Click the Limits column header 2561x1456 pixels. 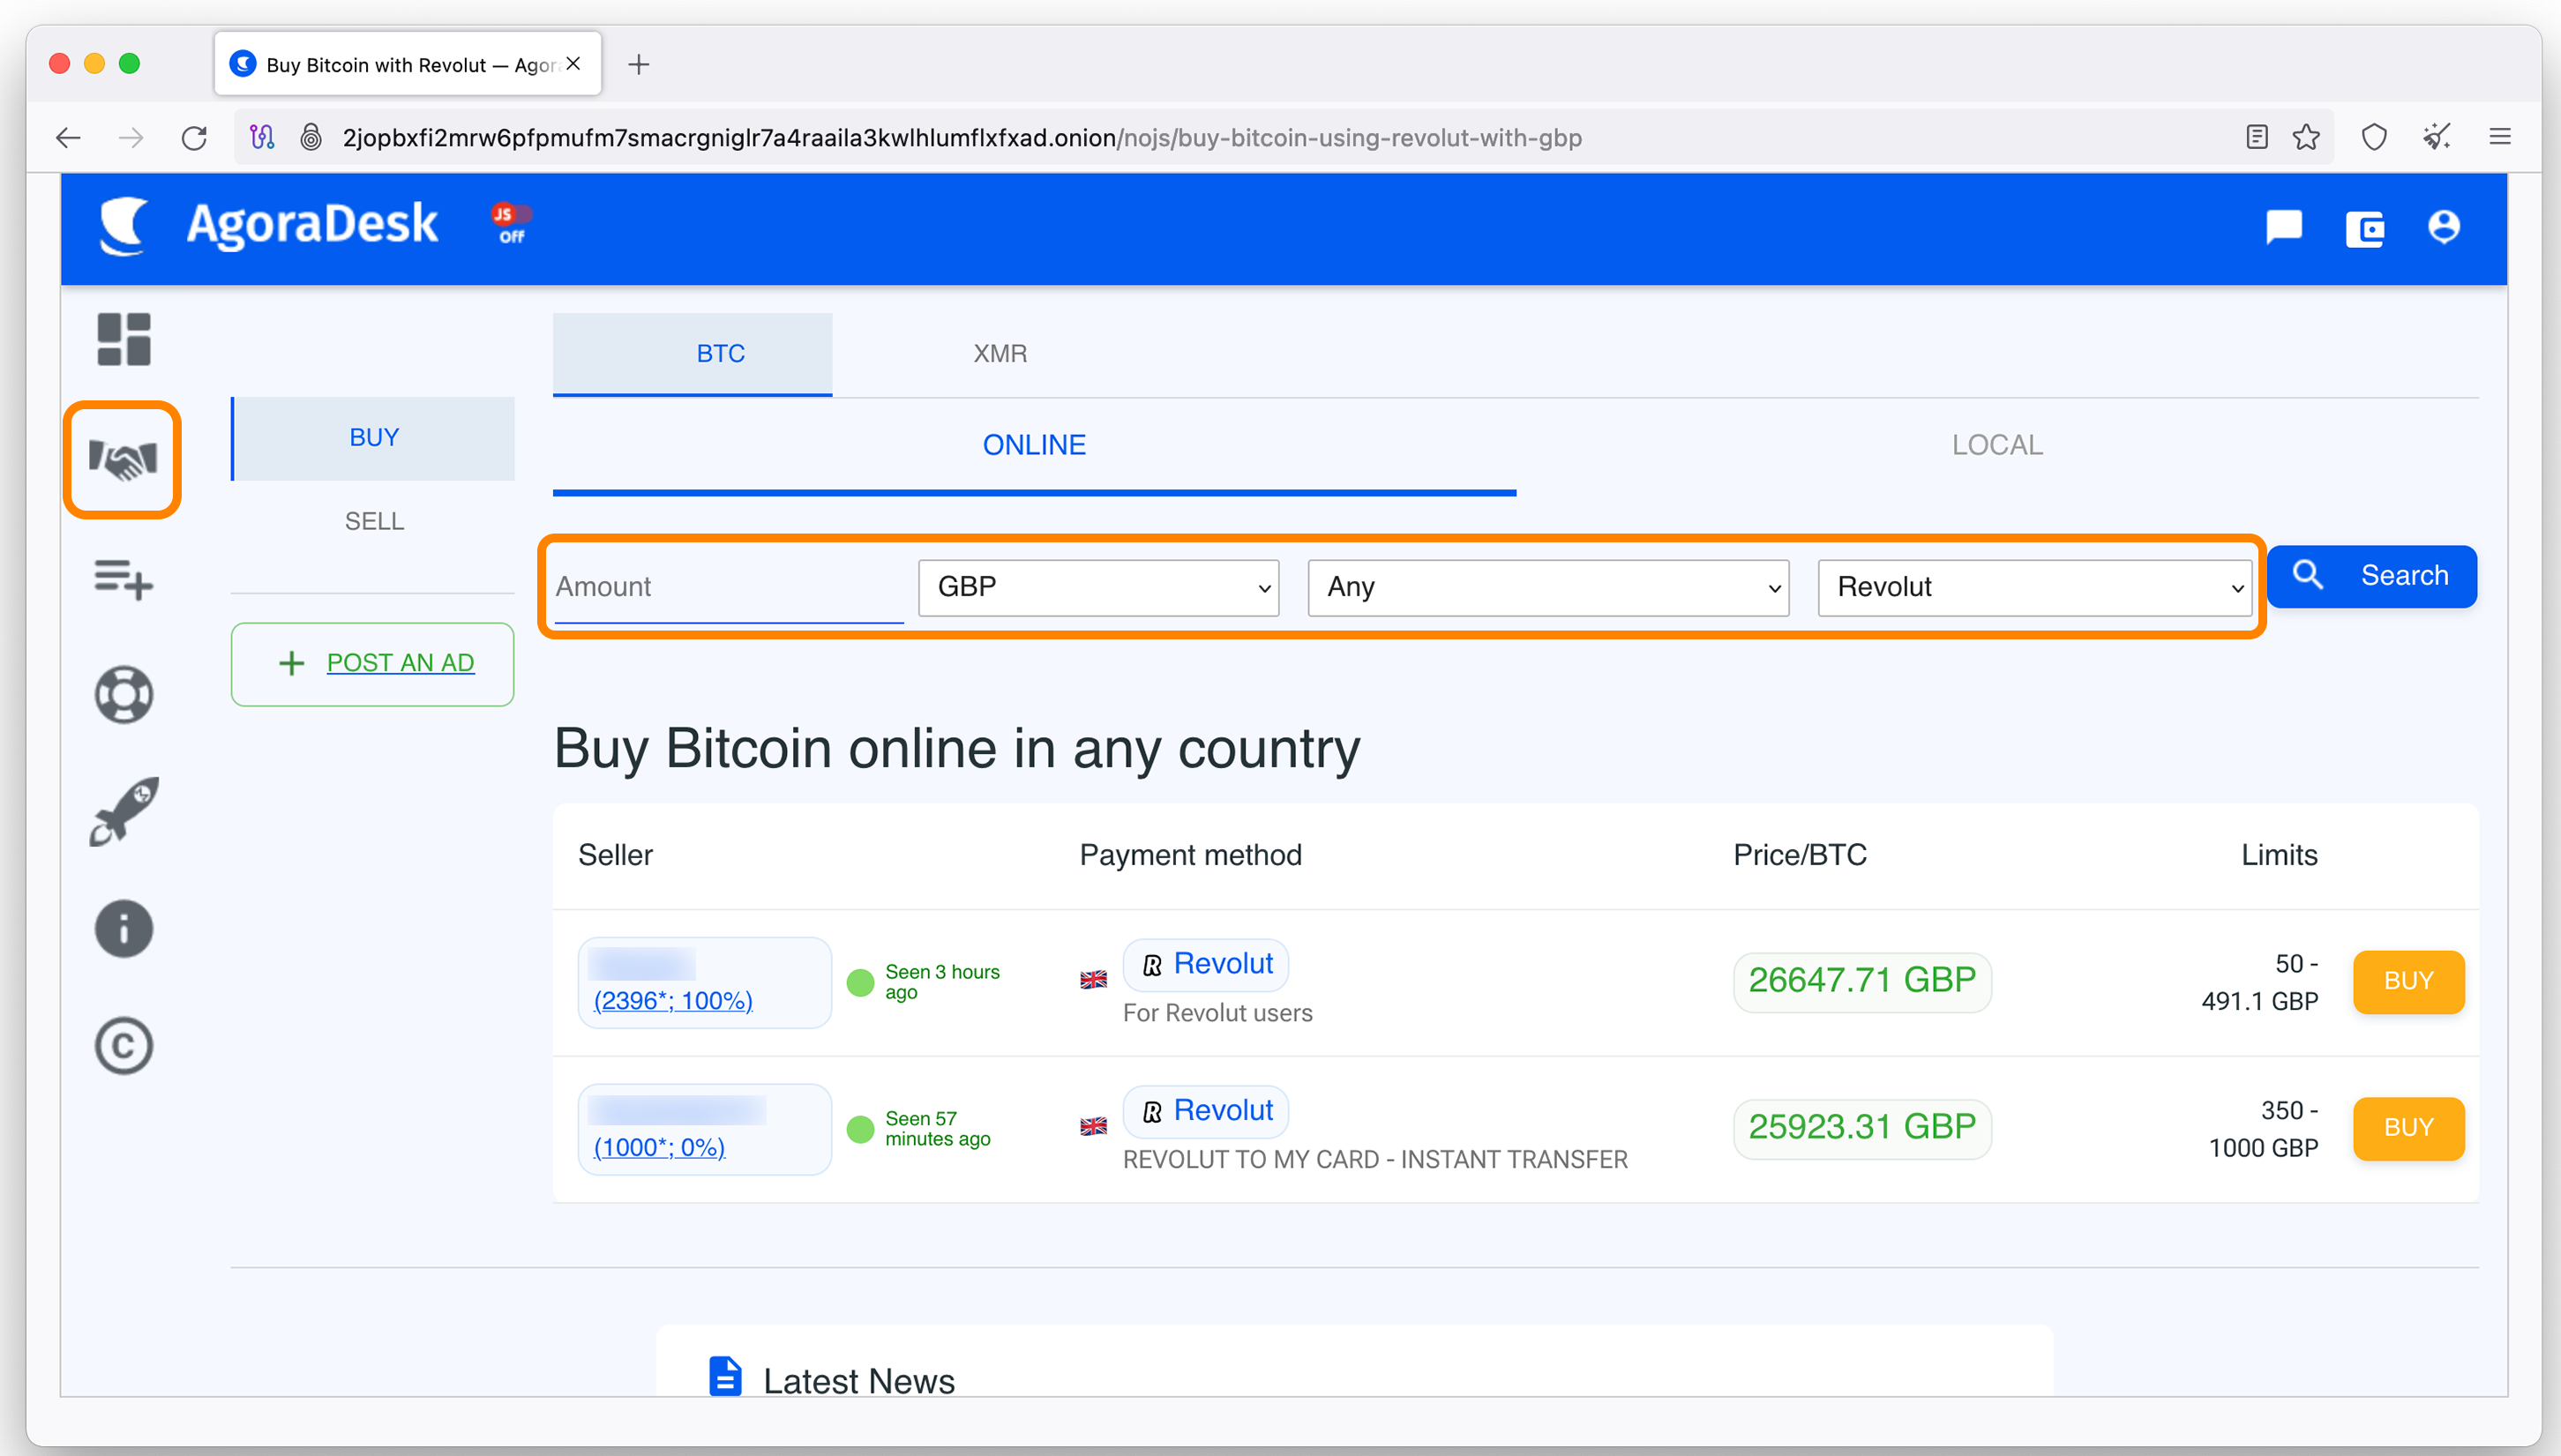[x=2278, y=855]
